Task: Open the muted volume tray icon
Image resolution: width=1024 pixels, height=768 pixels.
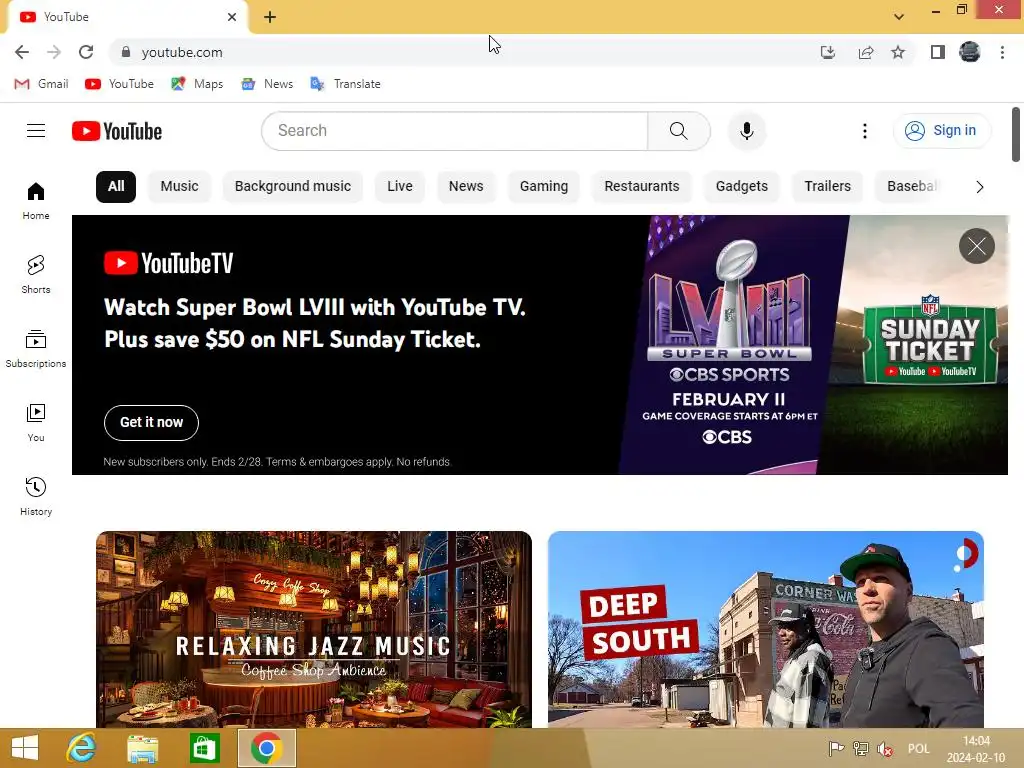Action: click(885, 749)
